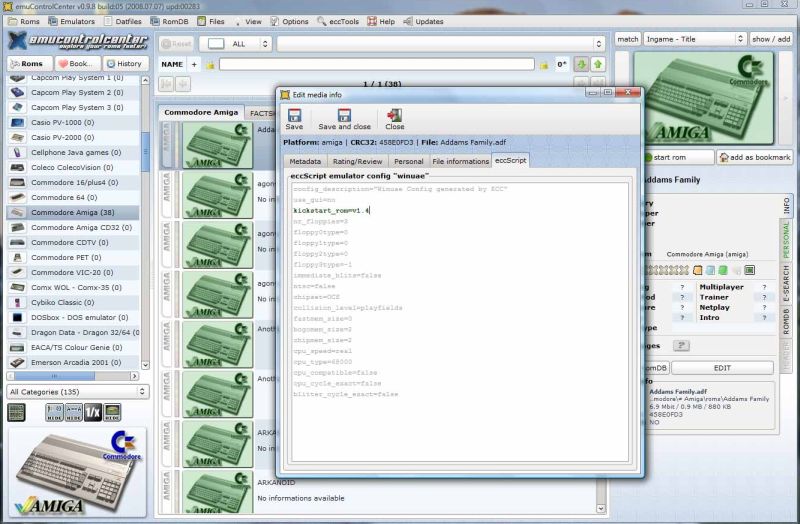Open the History tab in left panel
This screenshot has width=800, height=524.
(125, 64)
